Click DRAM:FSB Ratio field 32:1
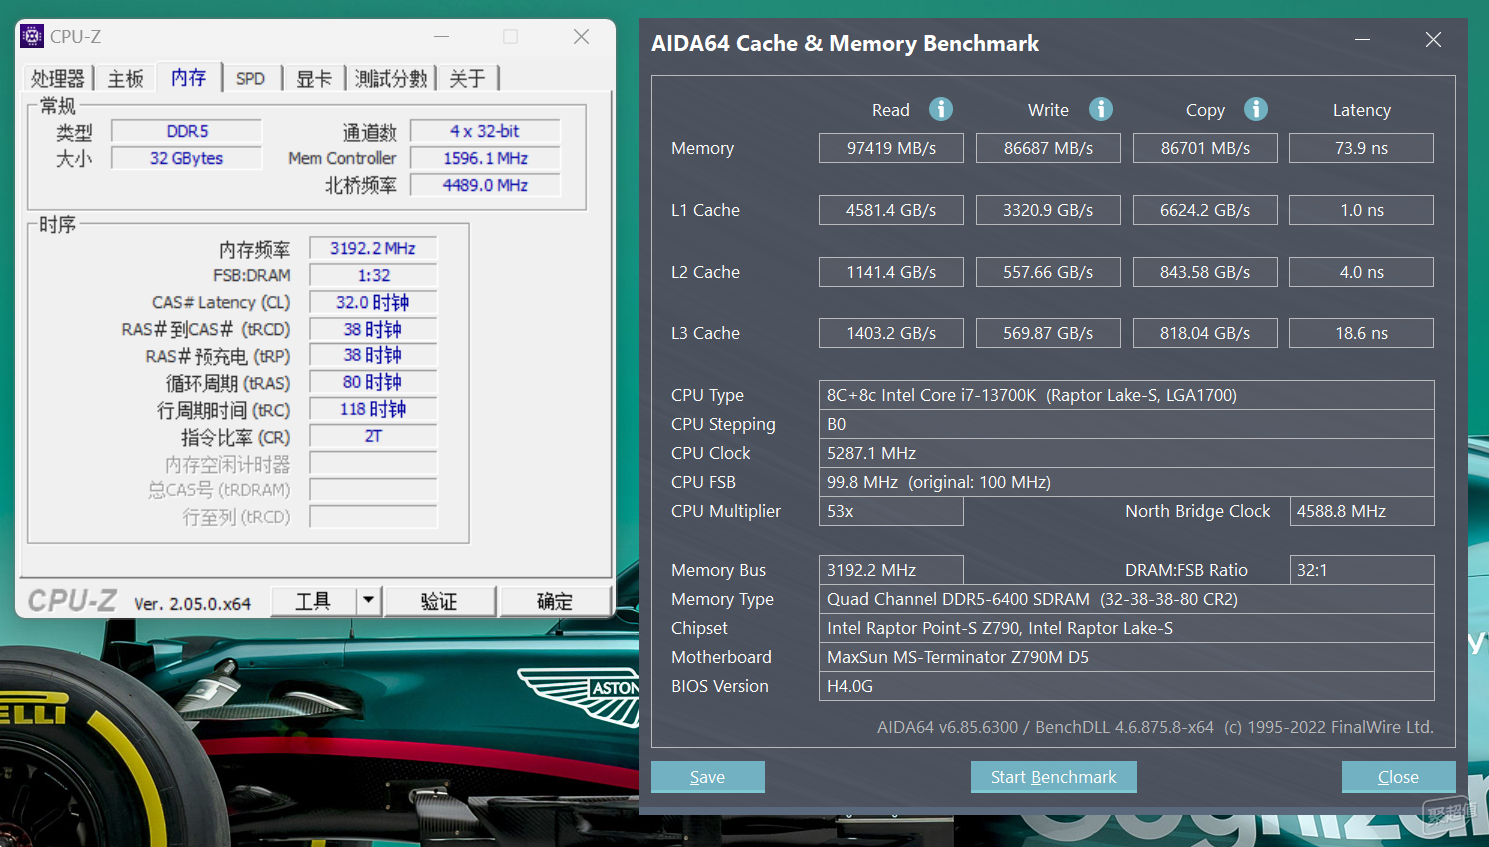This screenshot has width=1489, height=847. point(1362,570)
